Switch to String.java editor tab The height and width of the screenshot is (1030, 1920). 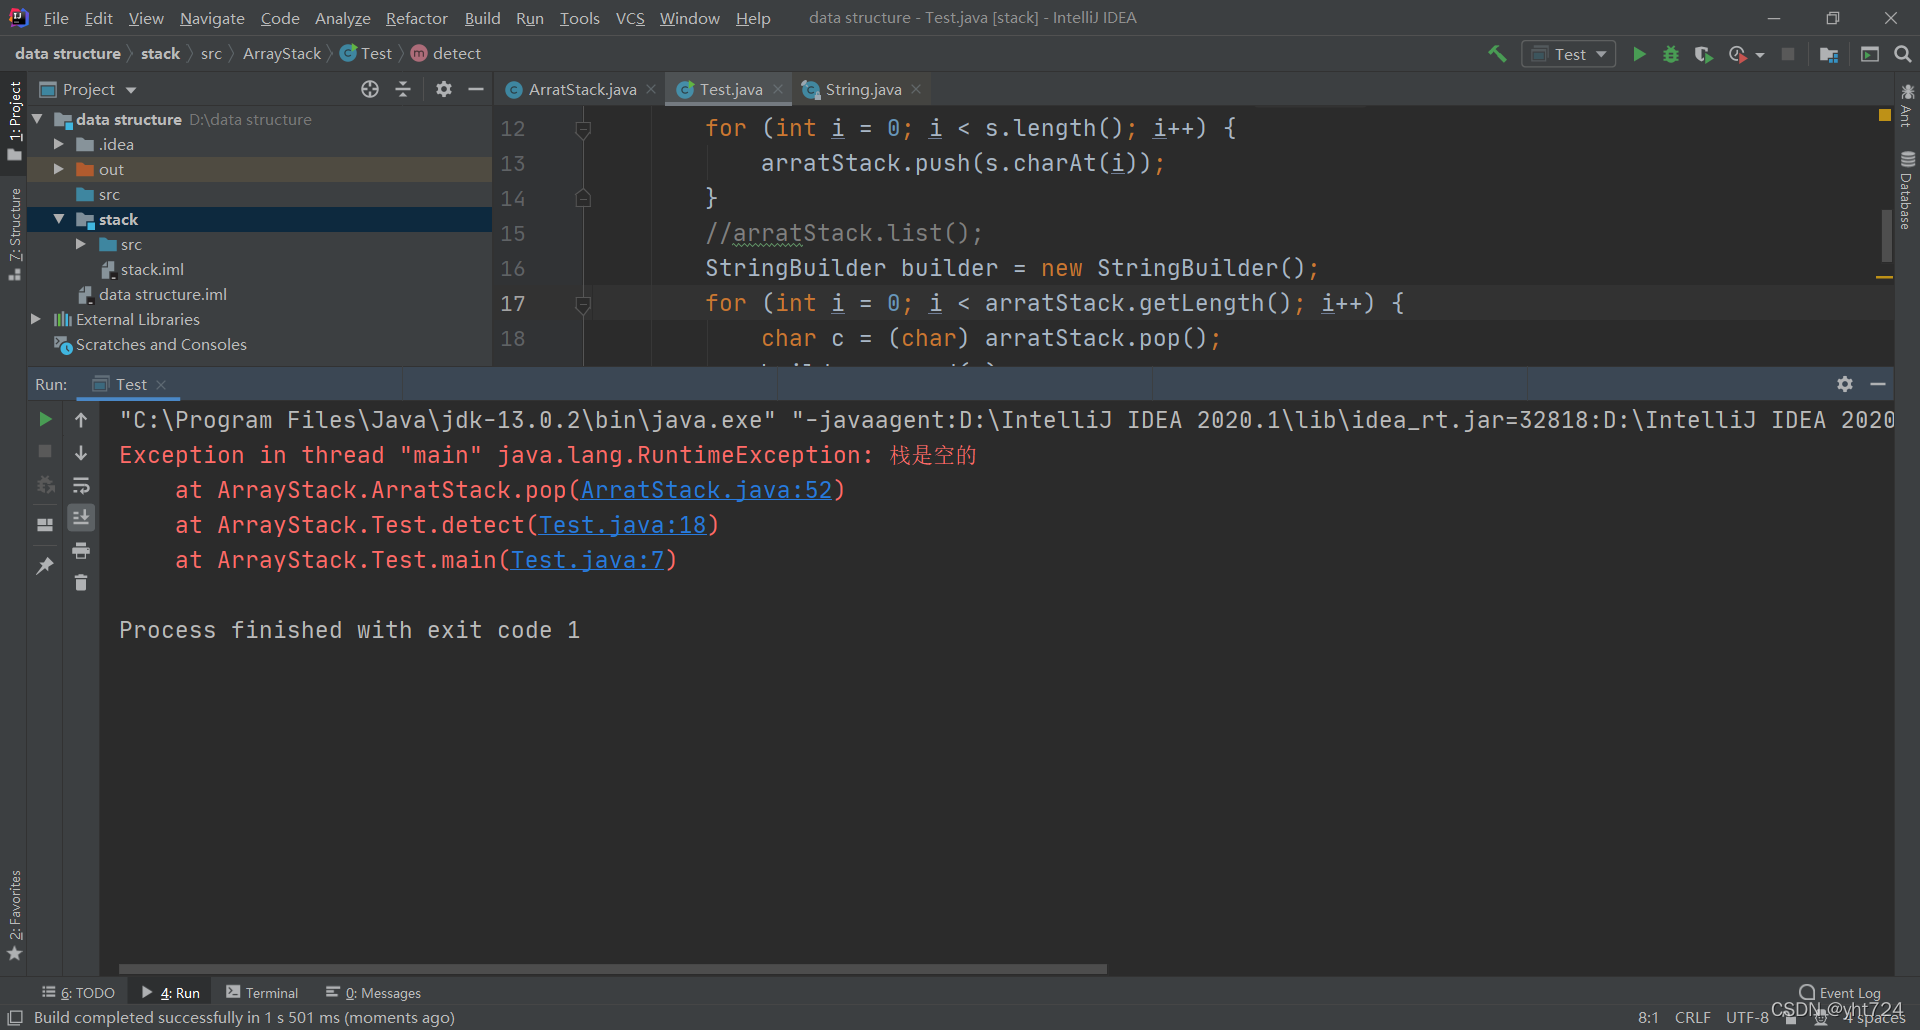click(863, 89)
